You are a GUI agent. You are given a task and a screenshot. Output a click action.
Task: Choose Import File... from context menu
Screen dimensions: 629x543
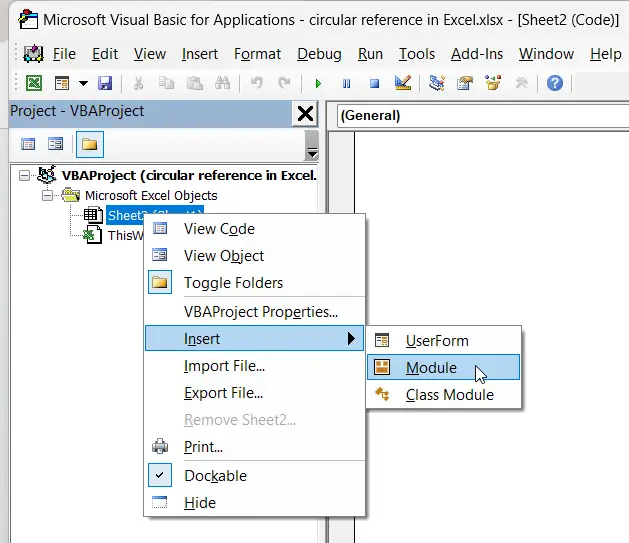coord(255,366)
